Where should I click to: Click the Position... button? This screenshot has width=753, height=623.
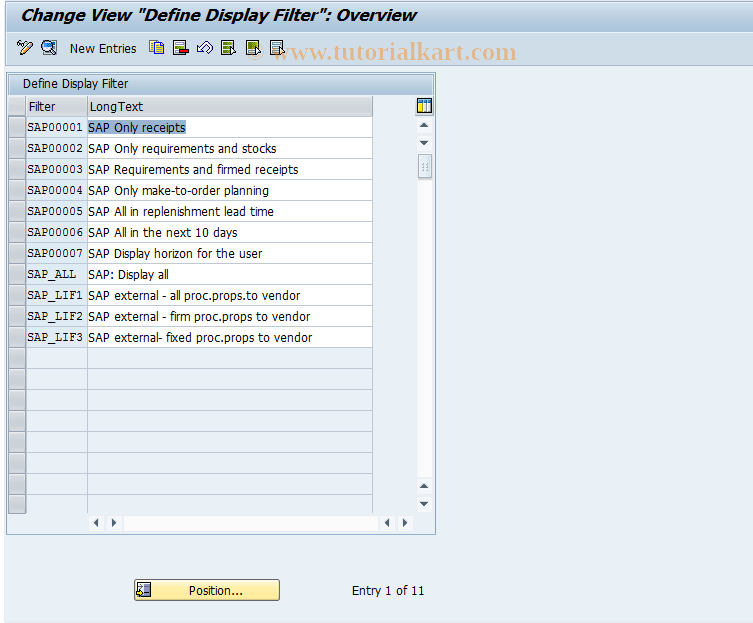point(207,590)
